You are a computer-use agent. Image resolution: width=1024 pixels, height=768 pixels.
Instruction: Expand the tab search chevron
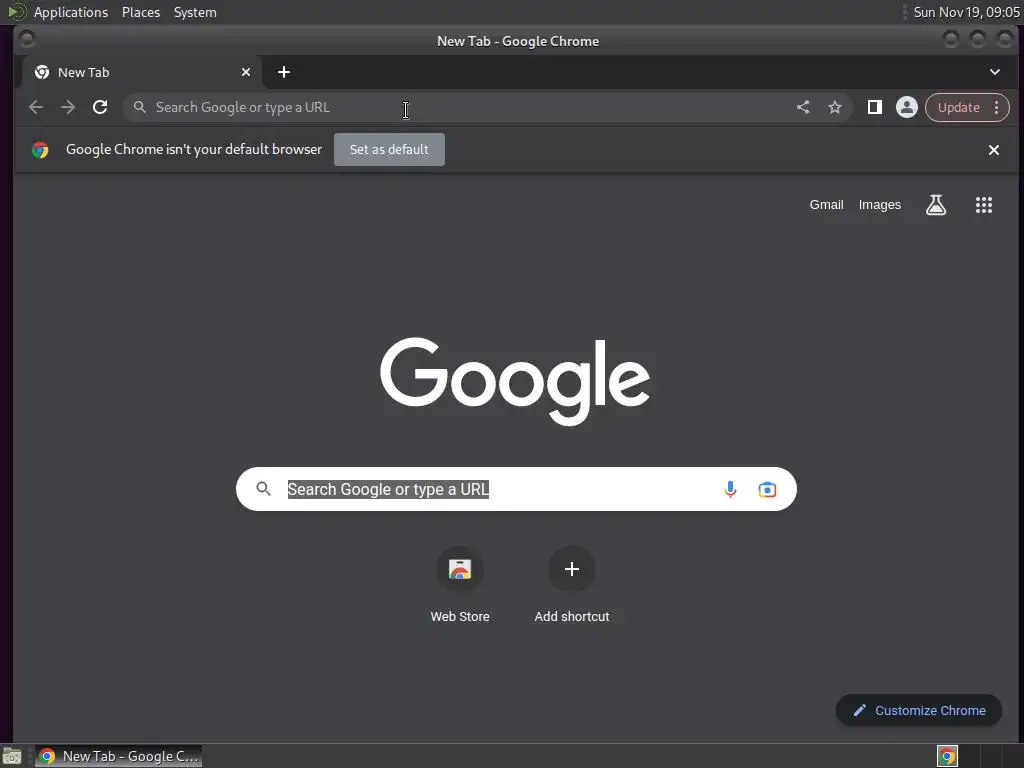pyautogui.click(x=995, y=72)
